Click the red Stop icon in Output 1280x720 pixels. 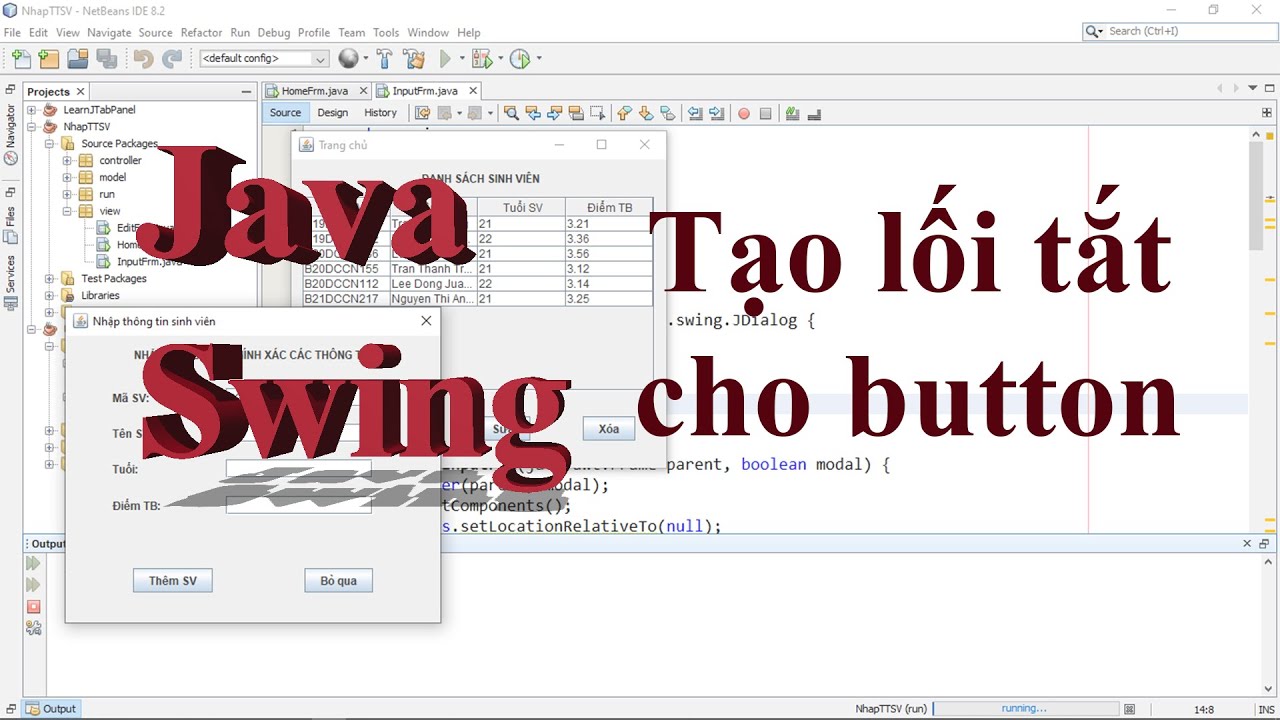tap(33, 607)
